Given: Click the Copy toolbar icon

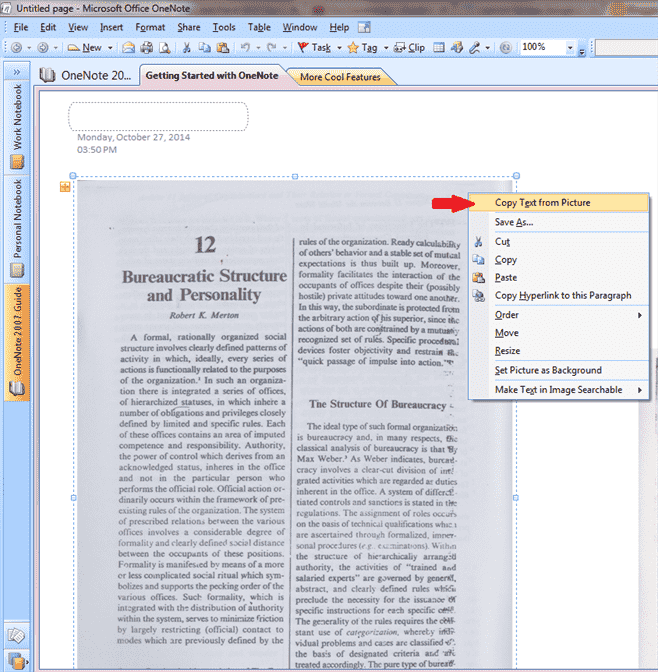Looking at the screenshot, I should [x=204, y=48].
